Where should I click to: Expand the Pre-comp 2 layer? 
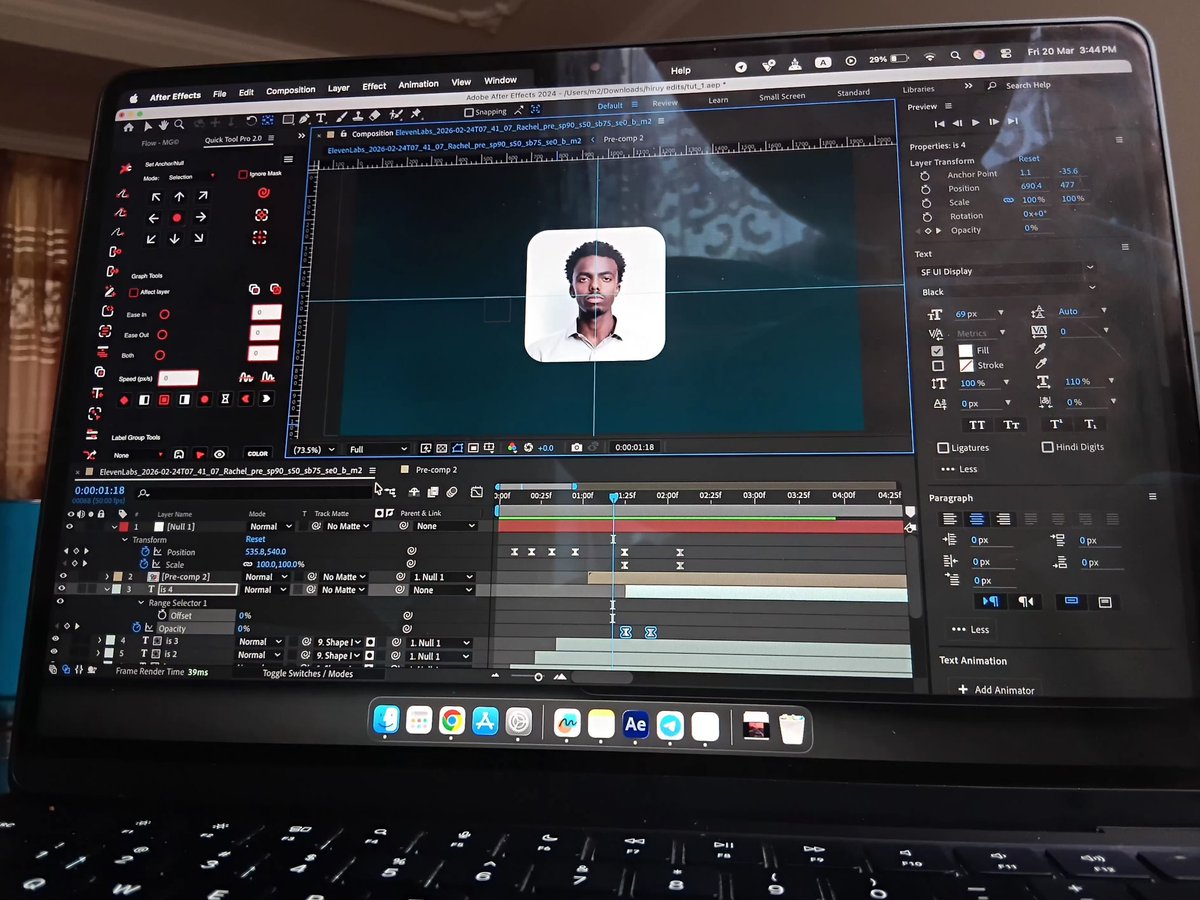pos(108,576)
